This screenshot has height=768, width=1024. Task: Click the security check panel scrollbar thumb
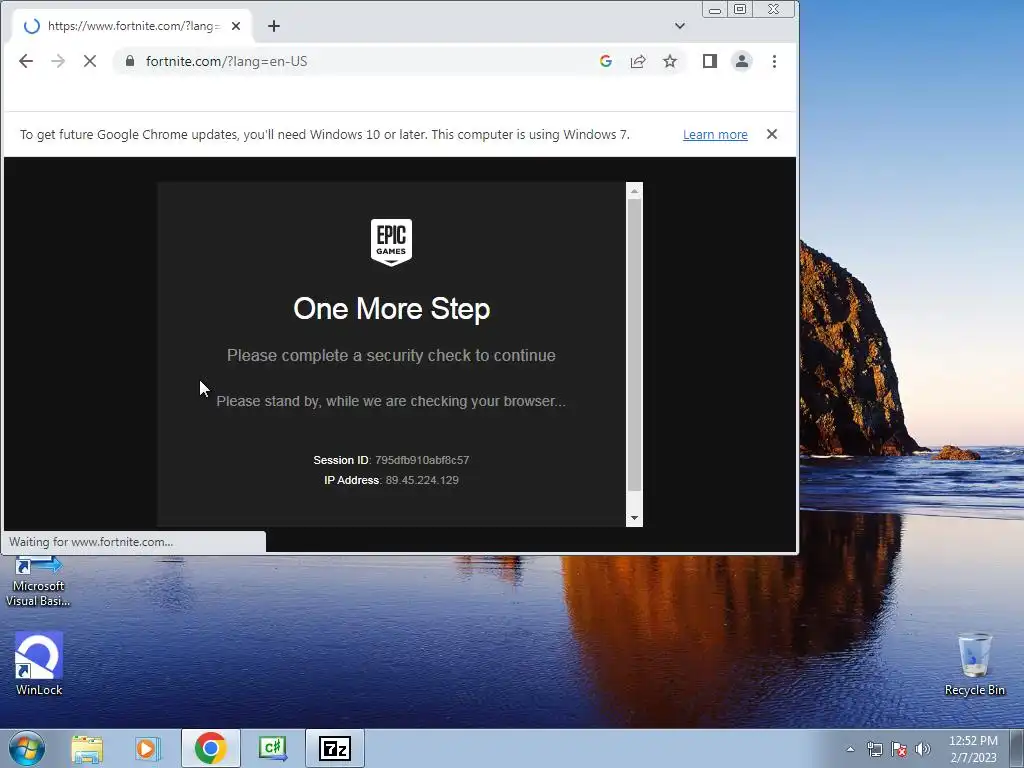click(x=634, y=345)
